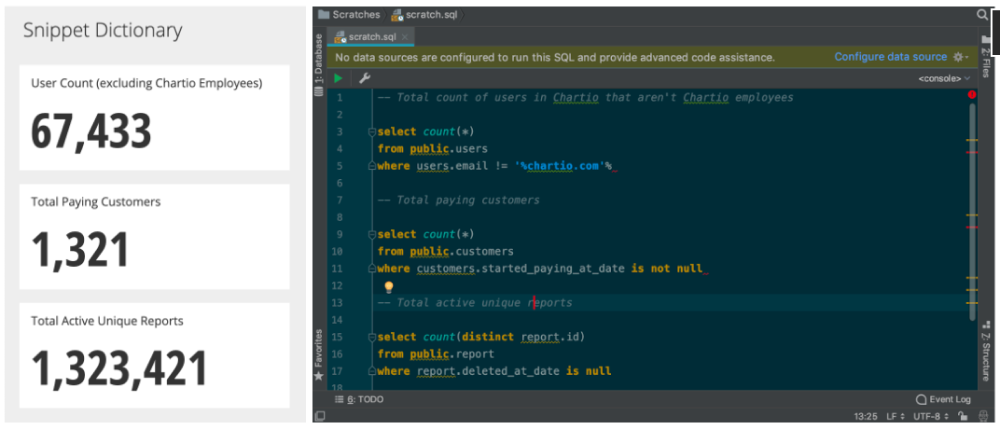
Task: Change UTF-8 file encoding in status bar
Action: click(930, 416)
